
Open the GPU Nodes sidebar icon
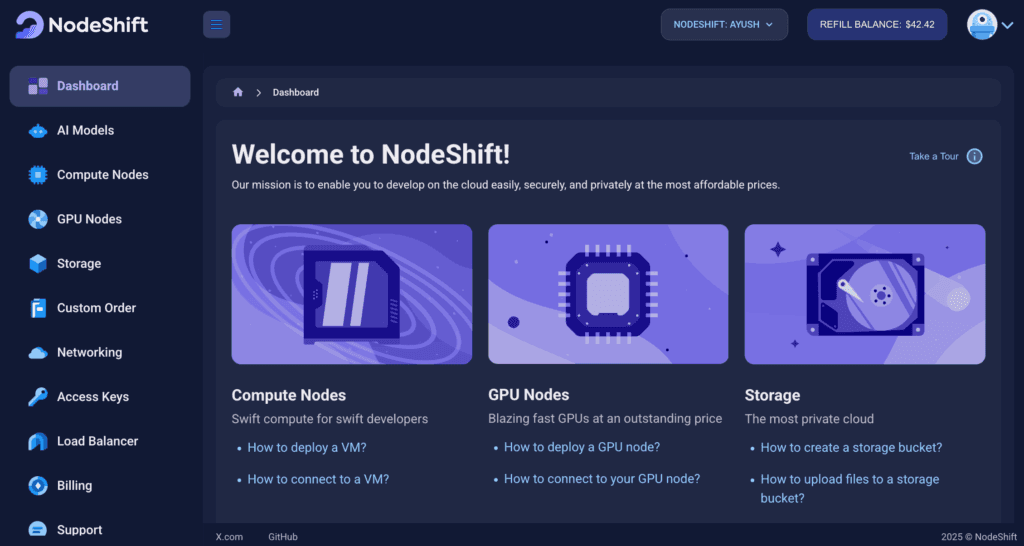point(38,219)
